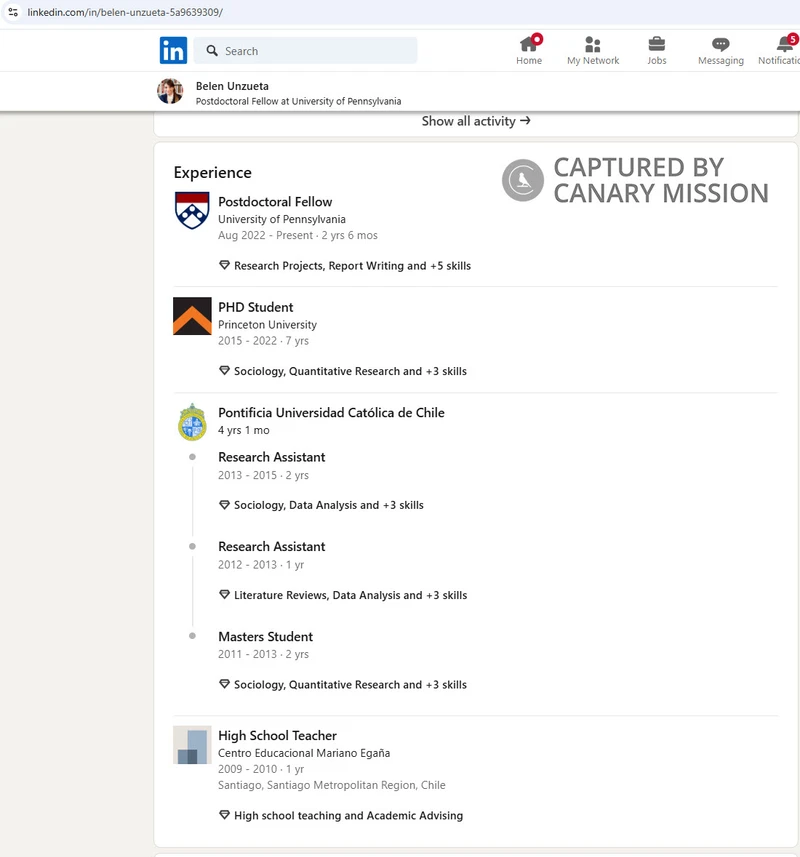
Task: Open Sociology, Data Analysis and +3 skills
Action: point(329,505)
